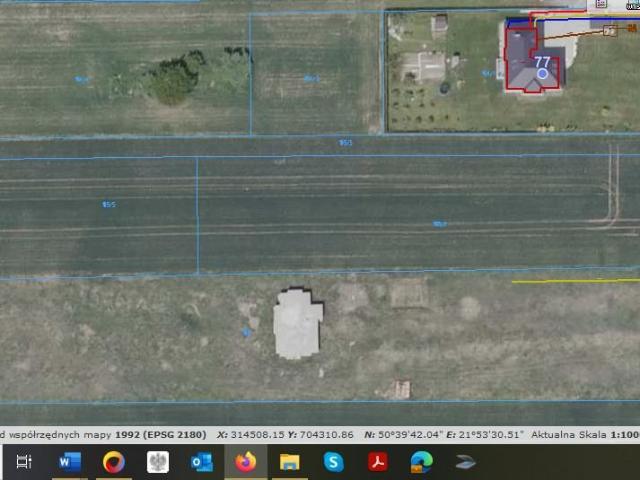
Task: Launch Microsoft Edge from the taskbar
Action: [x=421, y=462]
